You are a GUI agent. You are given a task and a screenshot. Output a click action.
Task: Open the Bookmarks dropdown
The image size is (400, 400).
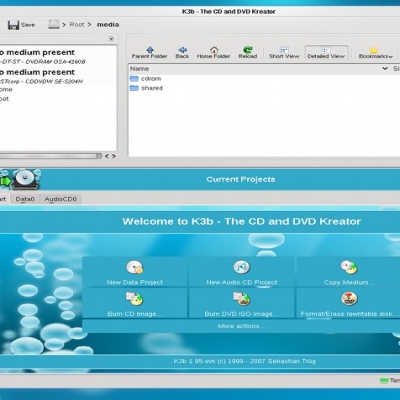point(376,53)
